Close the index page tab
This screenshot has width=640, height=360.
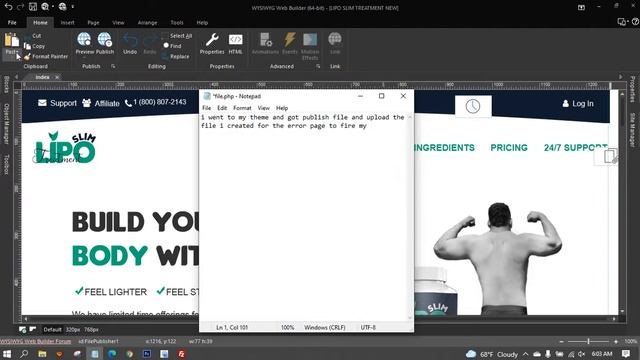[x=57, y=77]
